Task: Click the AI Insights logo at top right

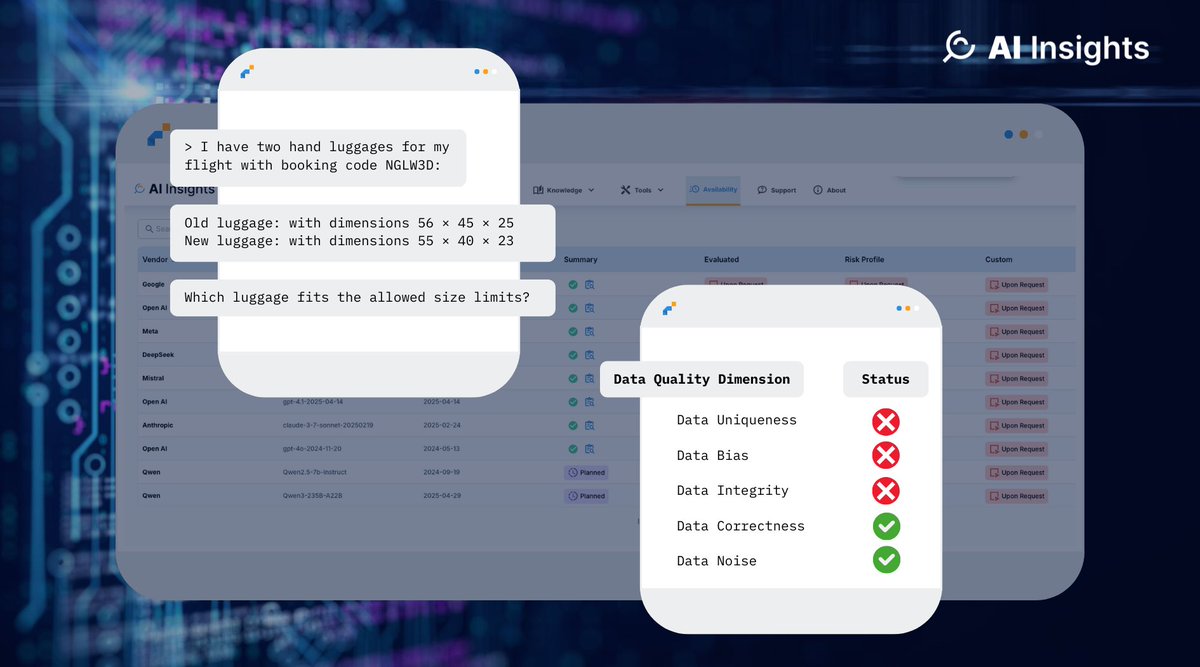Action: pos(1047,47)
